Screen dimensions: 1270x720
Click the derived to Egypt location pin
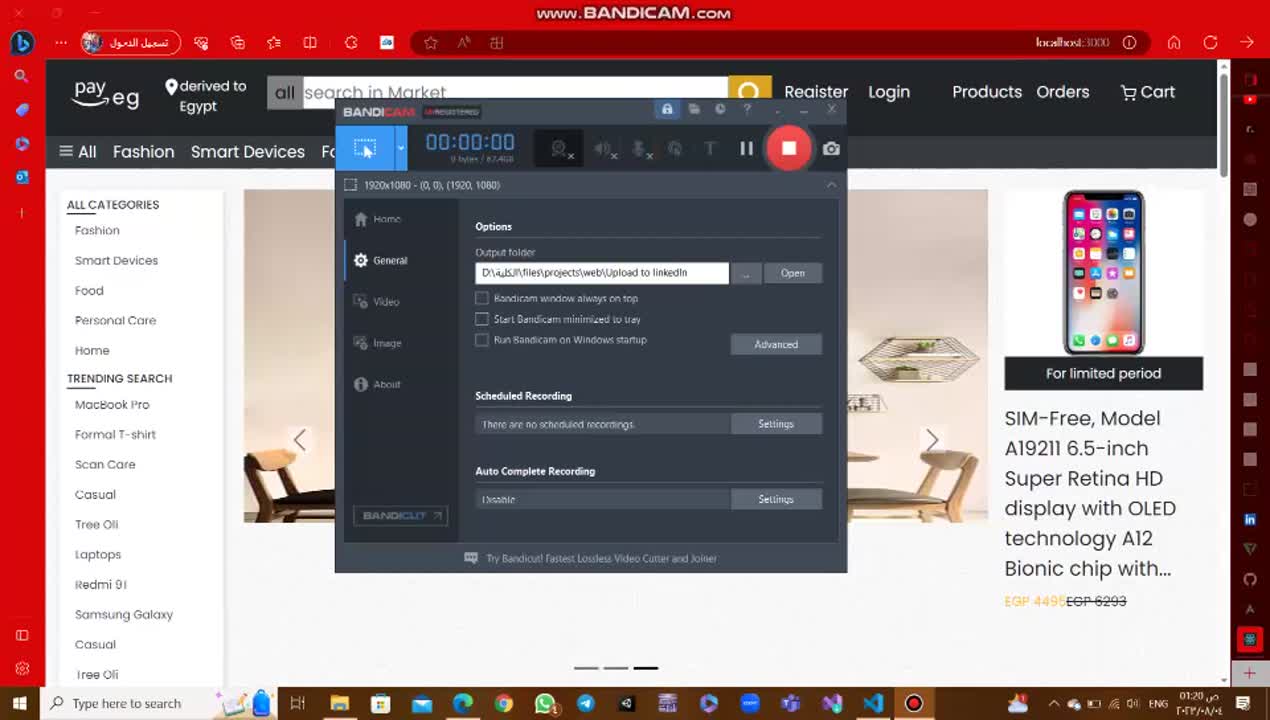tap(171, 86)
